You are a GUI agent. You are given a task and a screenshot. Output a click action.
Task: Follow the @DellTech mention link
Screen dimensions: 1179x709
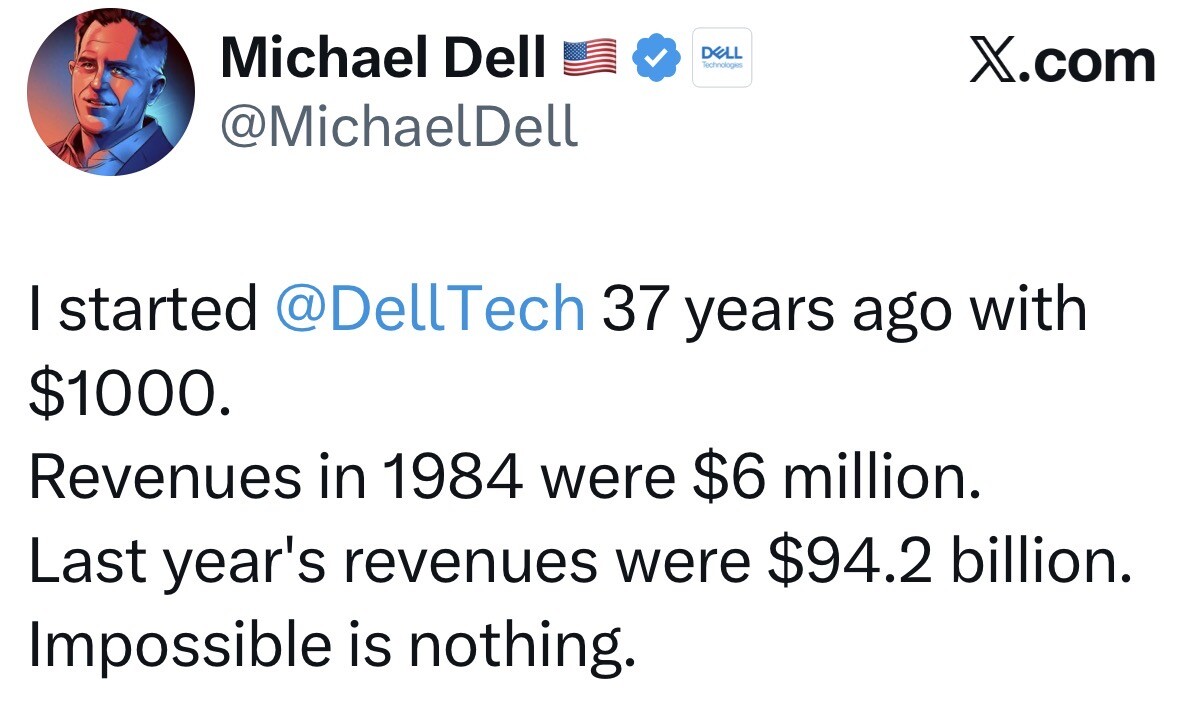click(x=430, y=309)
